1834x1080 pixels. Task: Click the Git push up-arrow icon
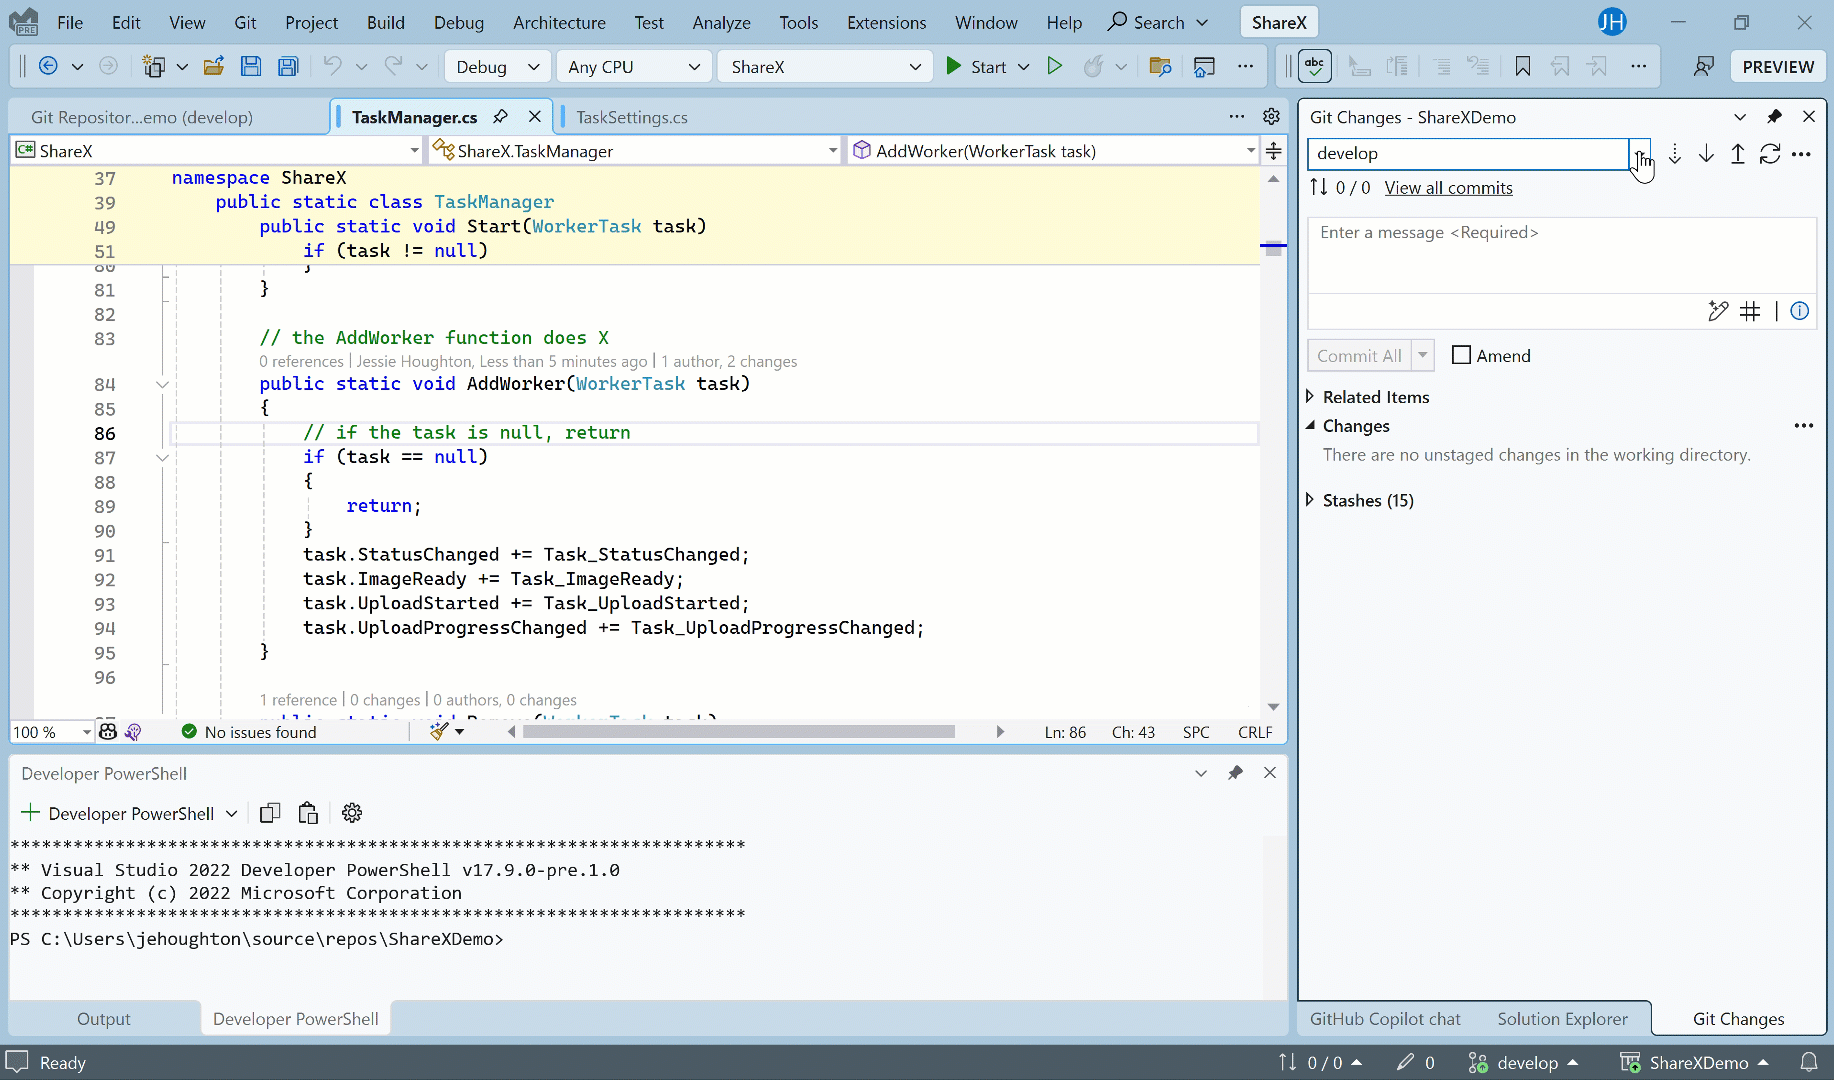click(1738, 154)
